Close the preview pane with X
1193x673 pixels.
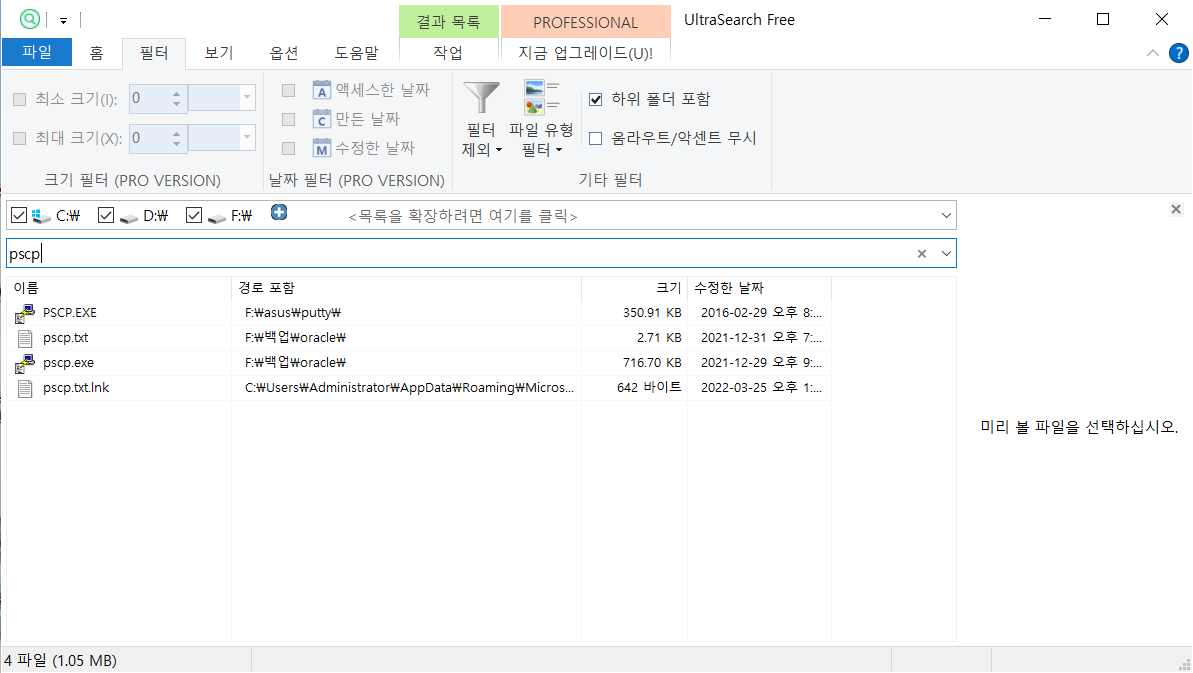[1176, 209]
